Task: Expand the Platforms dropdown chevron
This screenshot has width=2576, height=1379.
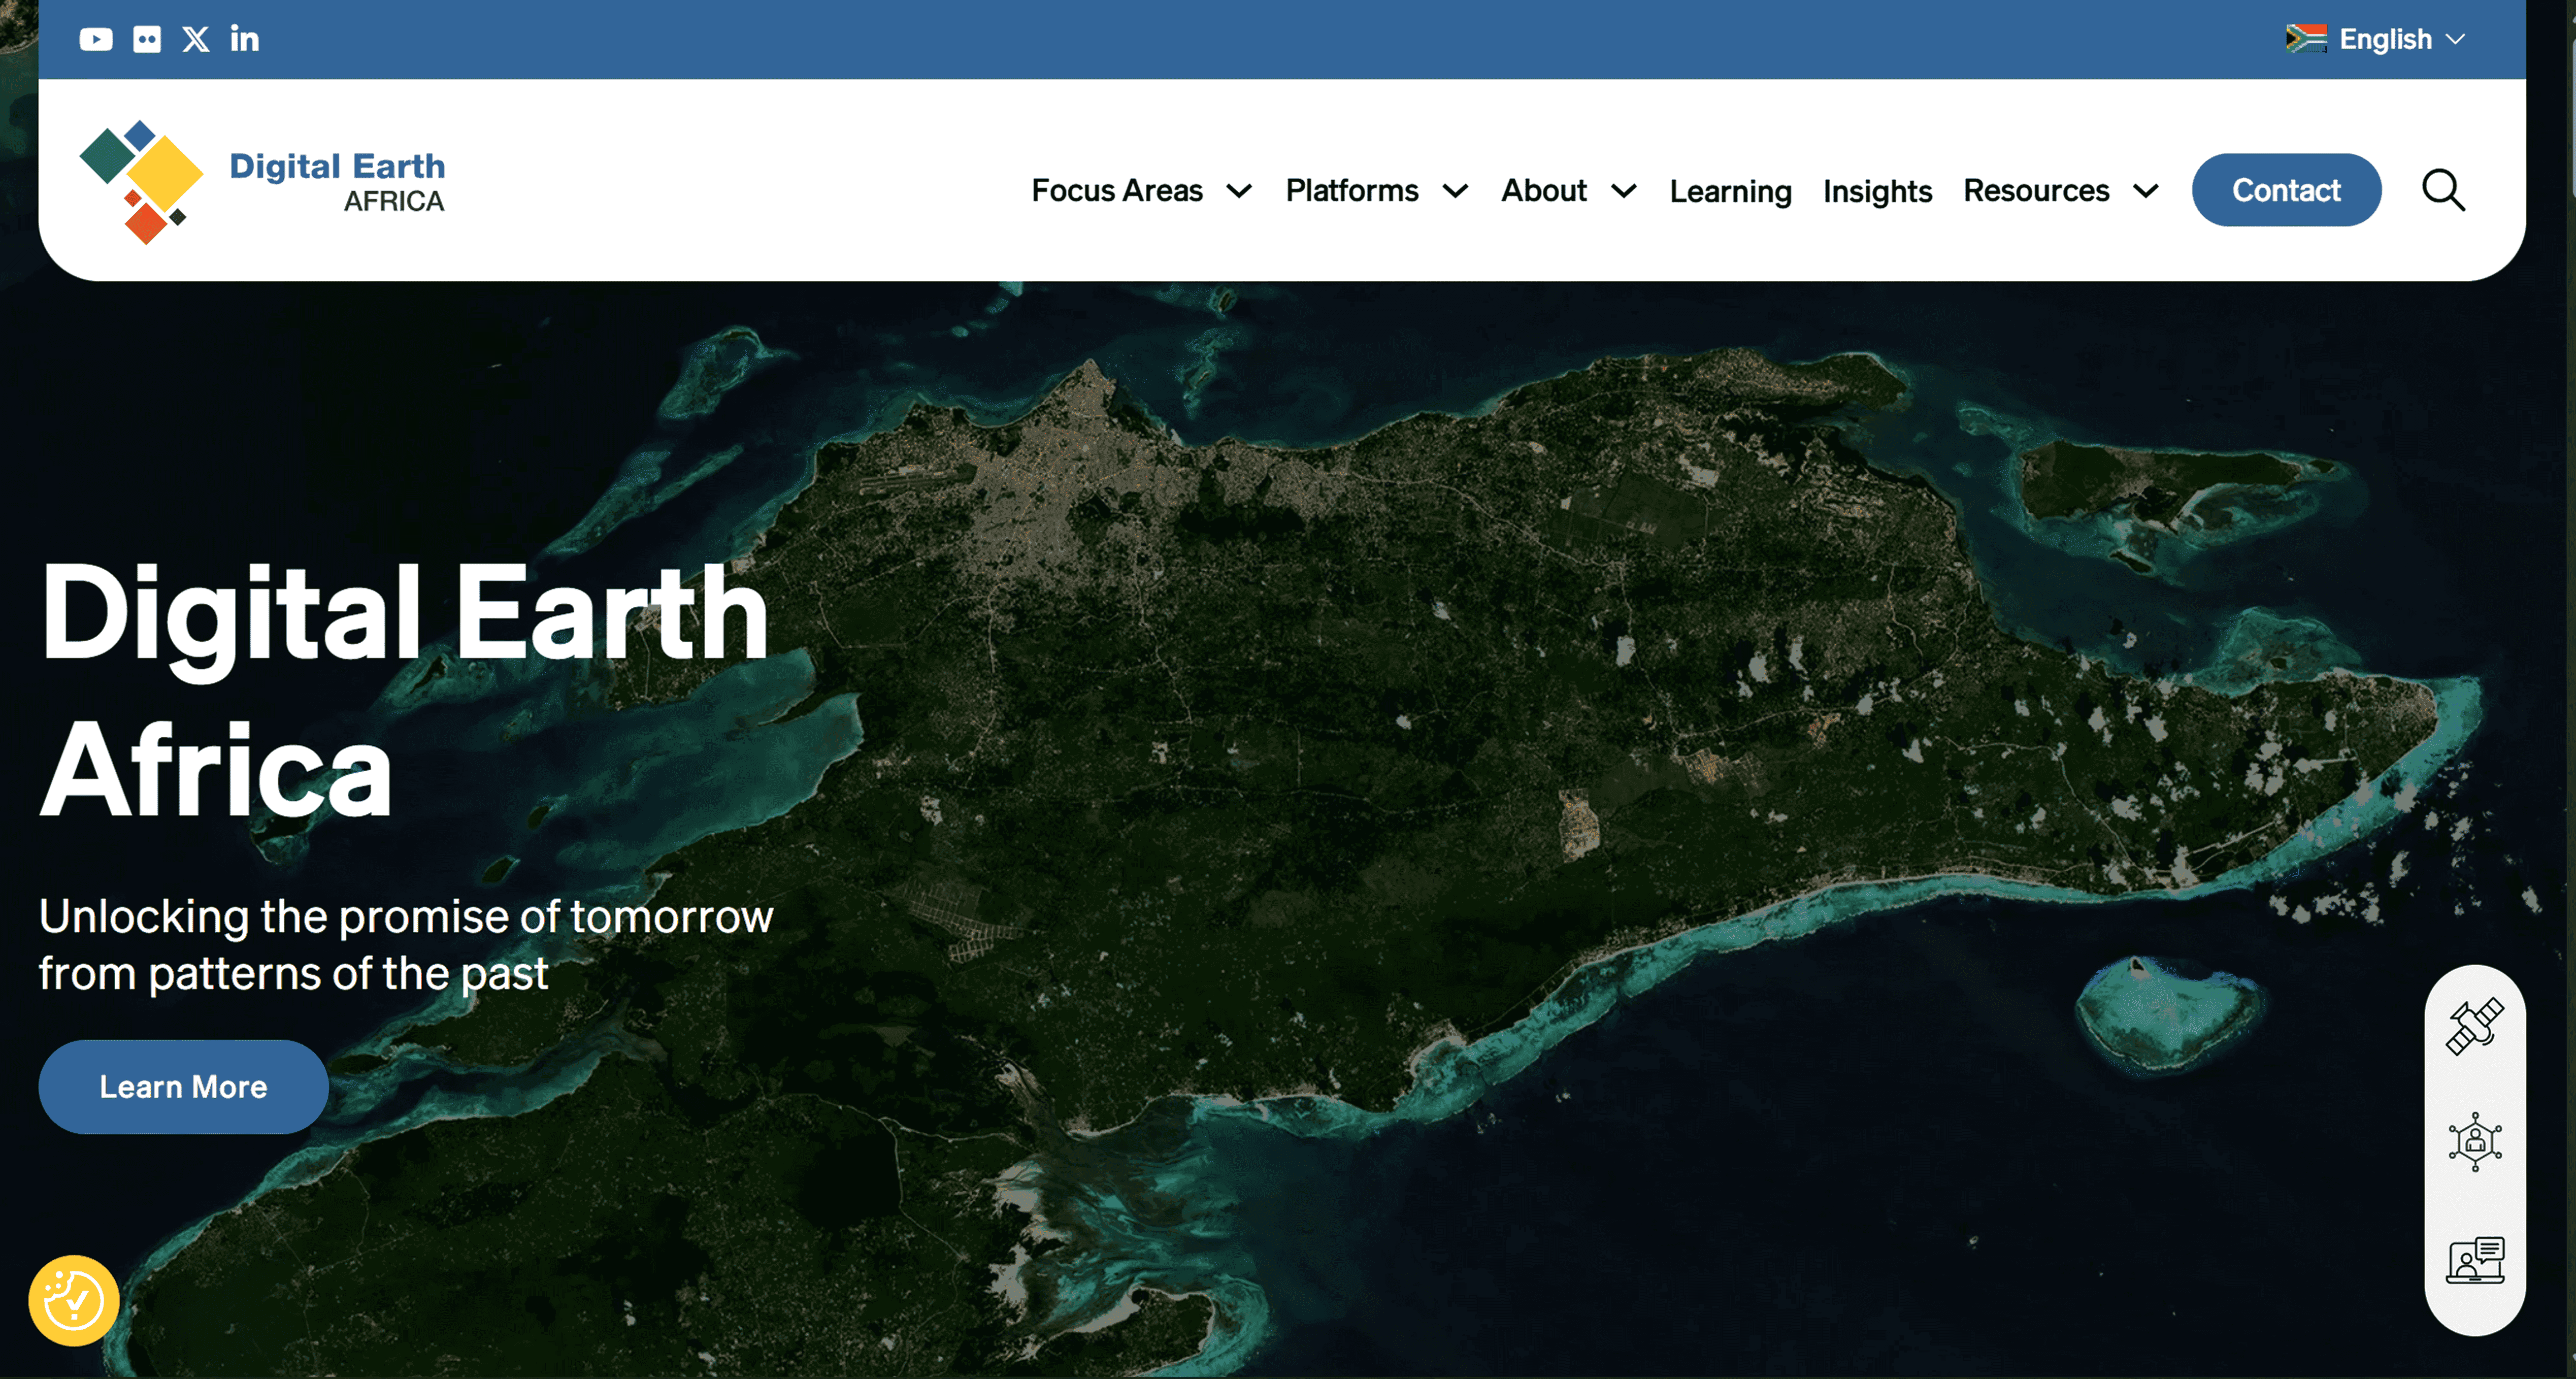Action: point(1456,191)
